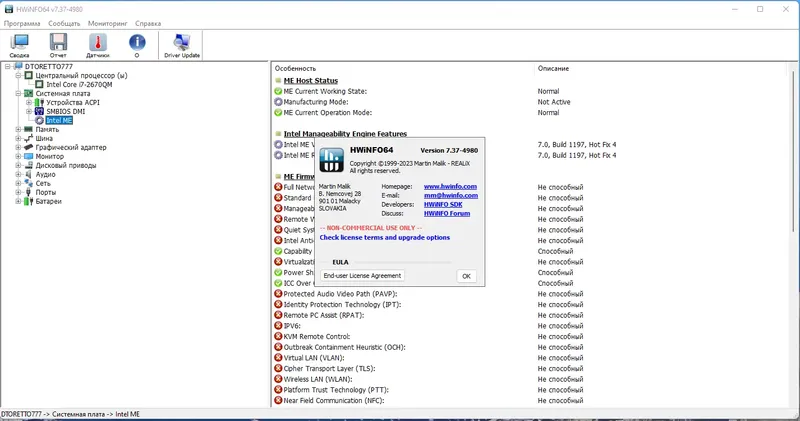The height and width of the screenshot is (421, 800).
Task: Click the green check beside ME Current Working State
Action: (x=278, y=91)
